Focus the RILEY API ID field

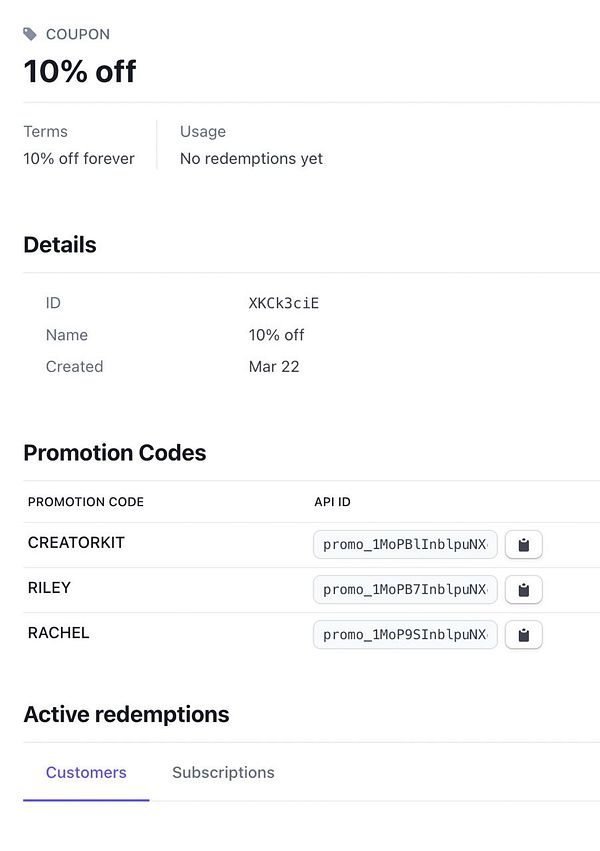[x=405, y=590]
